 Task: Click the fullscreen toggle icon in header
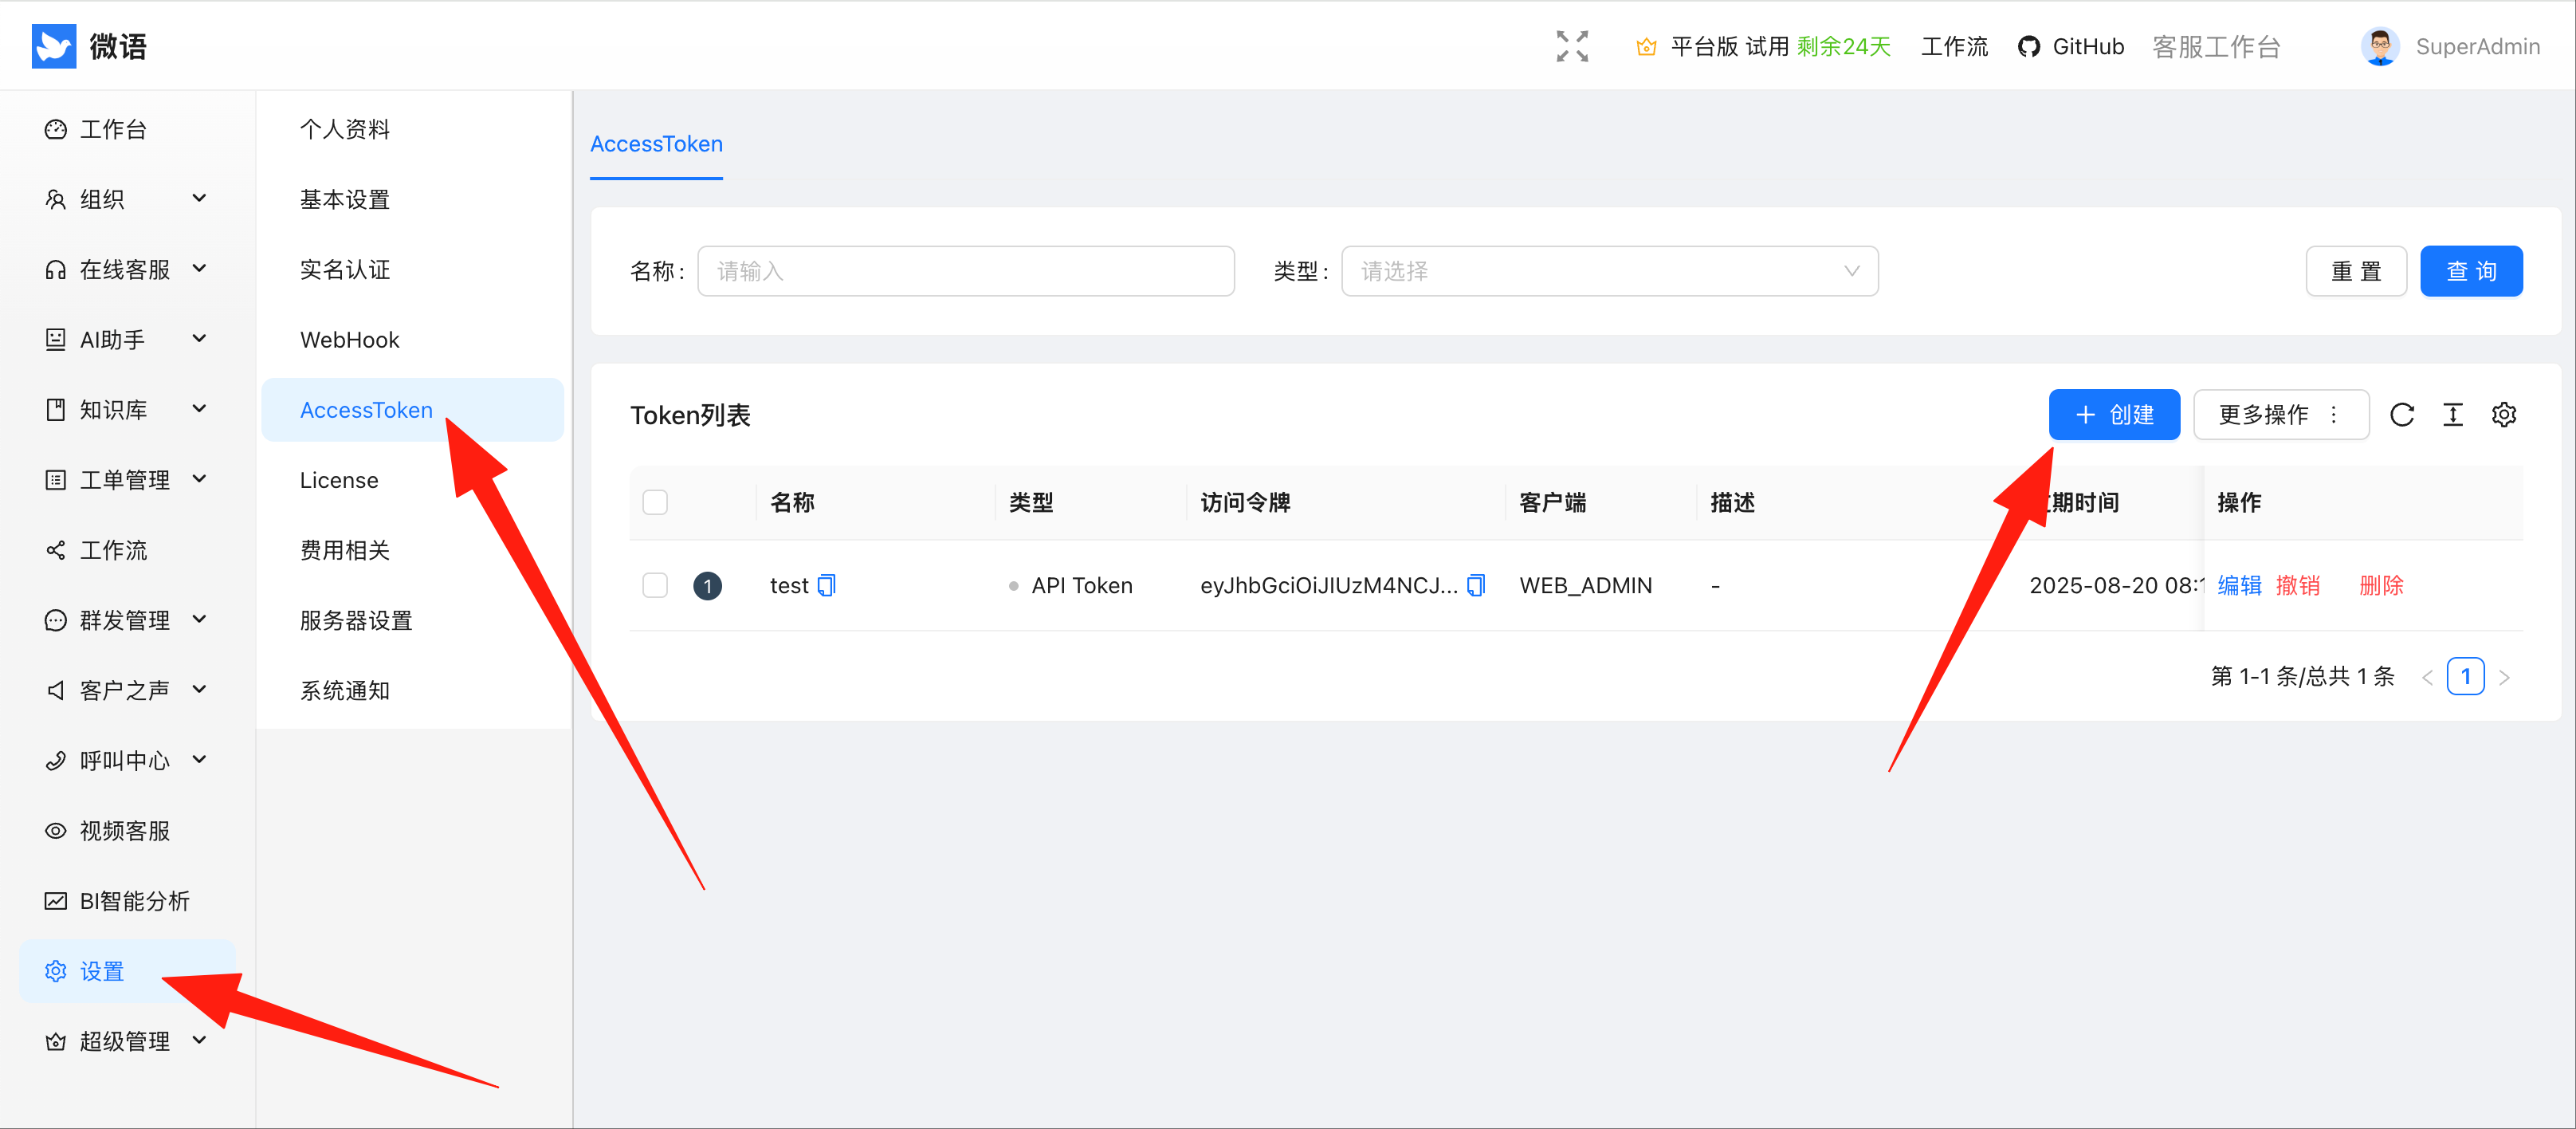point(1571,46)
